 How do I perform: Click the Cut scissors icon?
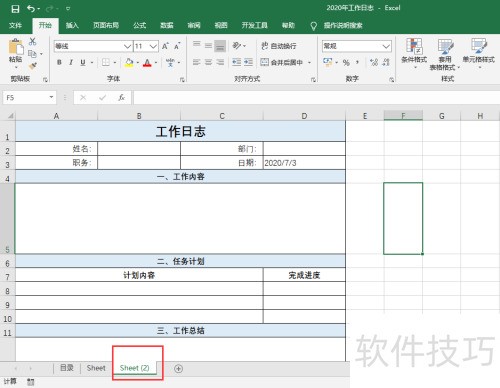[x=32, y=41]
